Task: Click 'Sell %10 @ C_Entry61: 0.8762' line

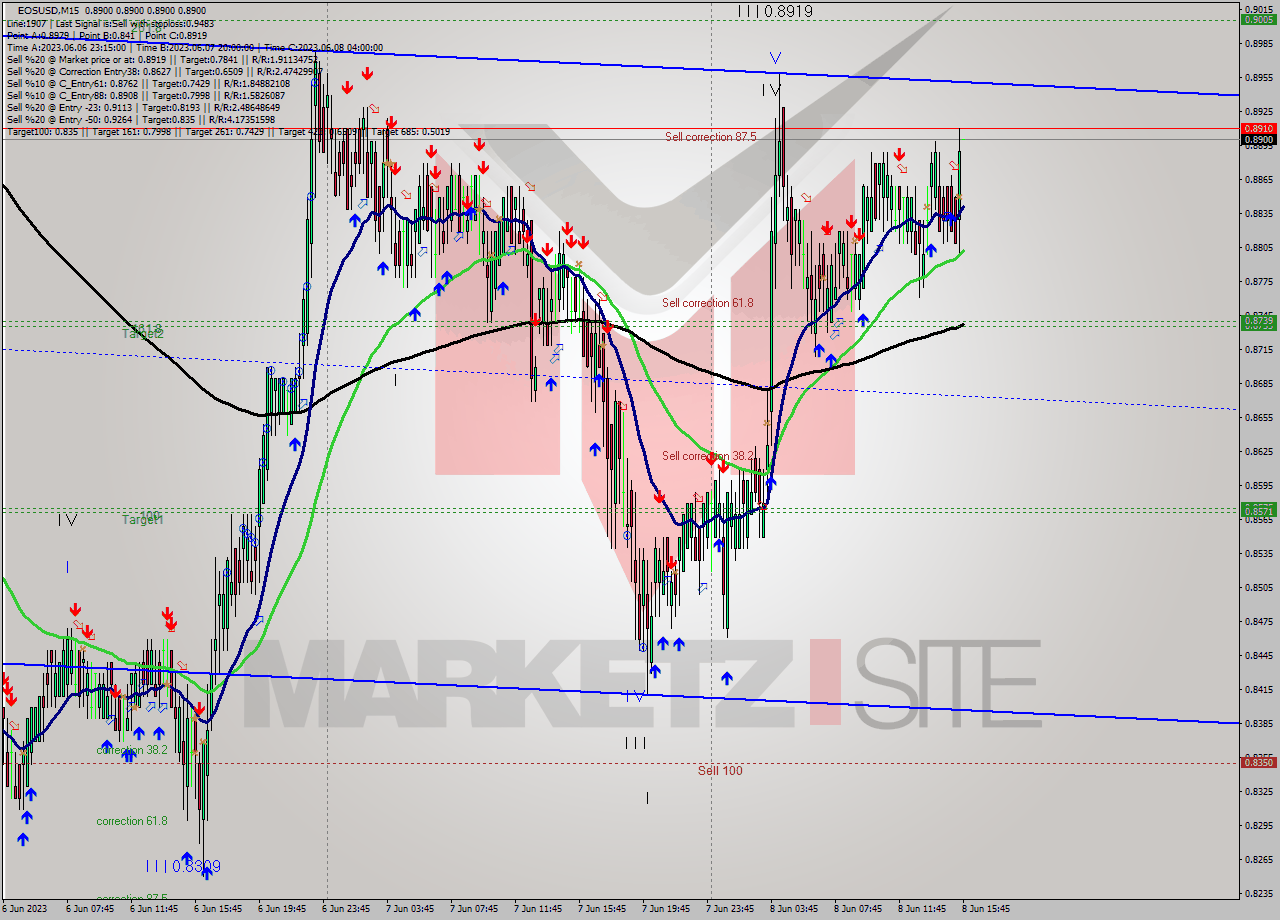Action: click(x=148, y=83)
